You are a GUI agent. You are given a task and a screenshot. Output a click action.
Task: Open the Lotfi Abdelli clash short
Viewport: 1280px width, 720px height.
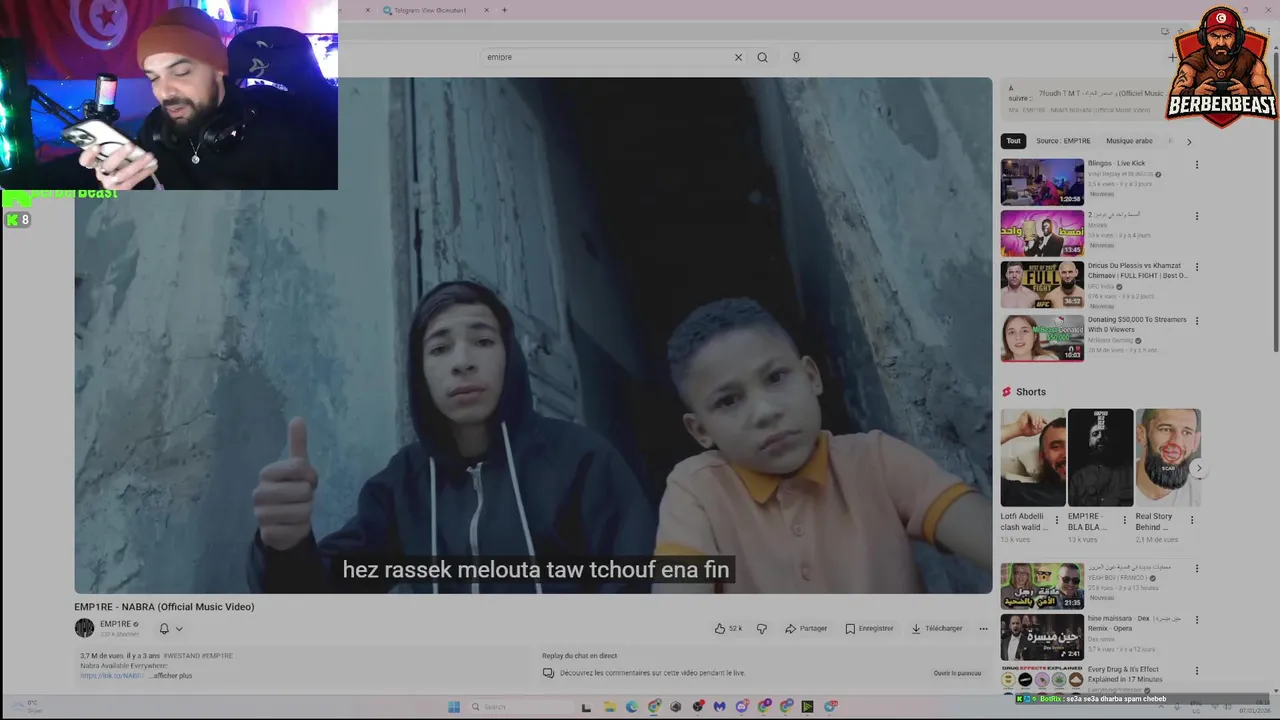[1033, 457]
